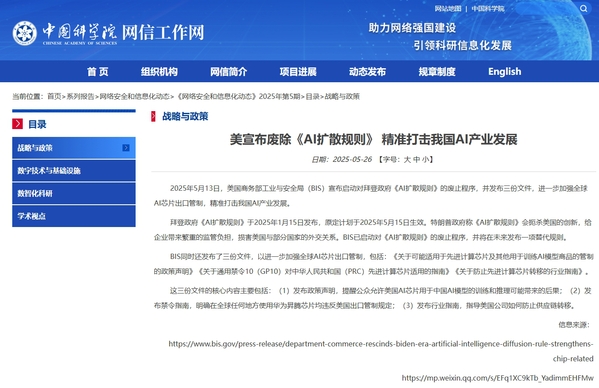
Task: Set font size to 大
Action: coord(407,159)
